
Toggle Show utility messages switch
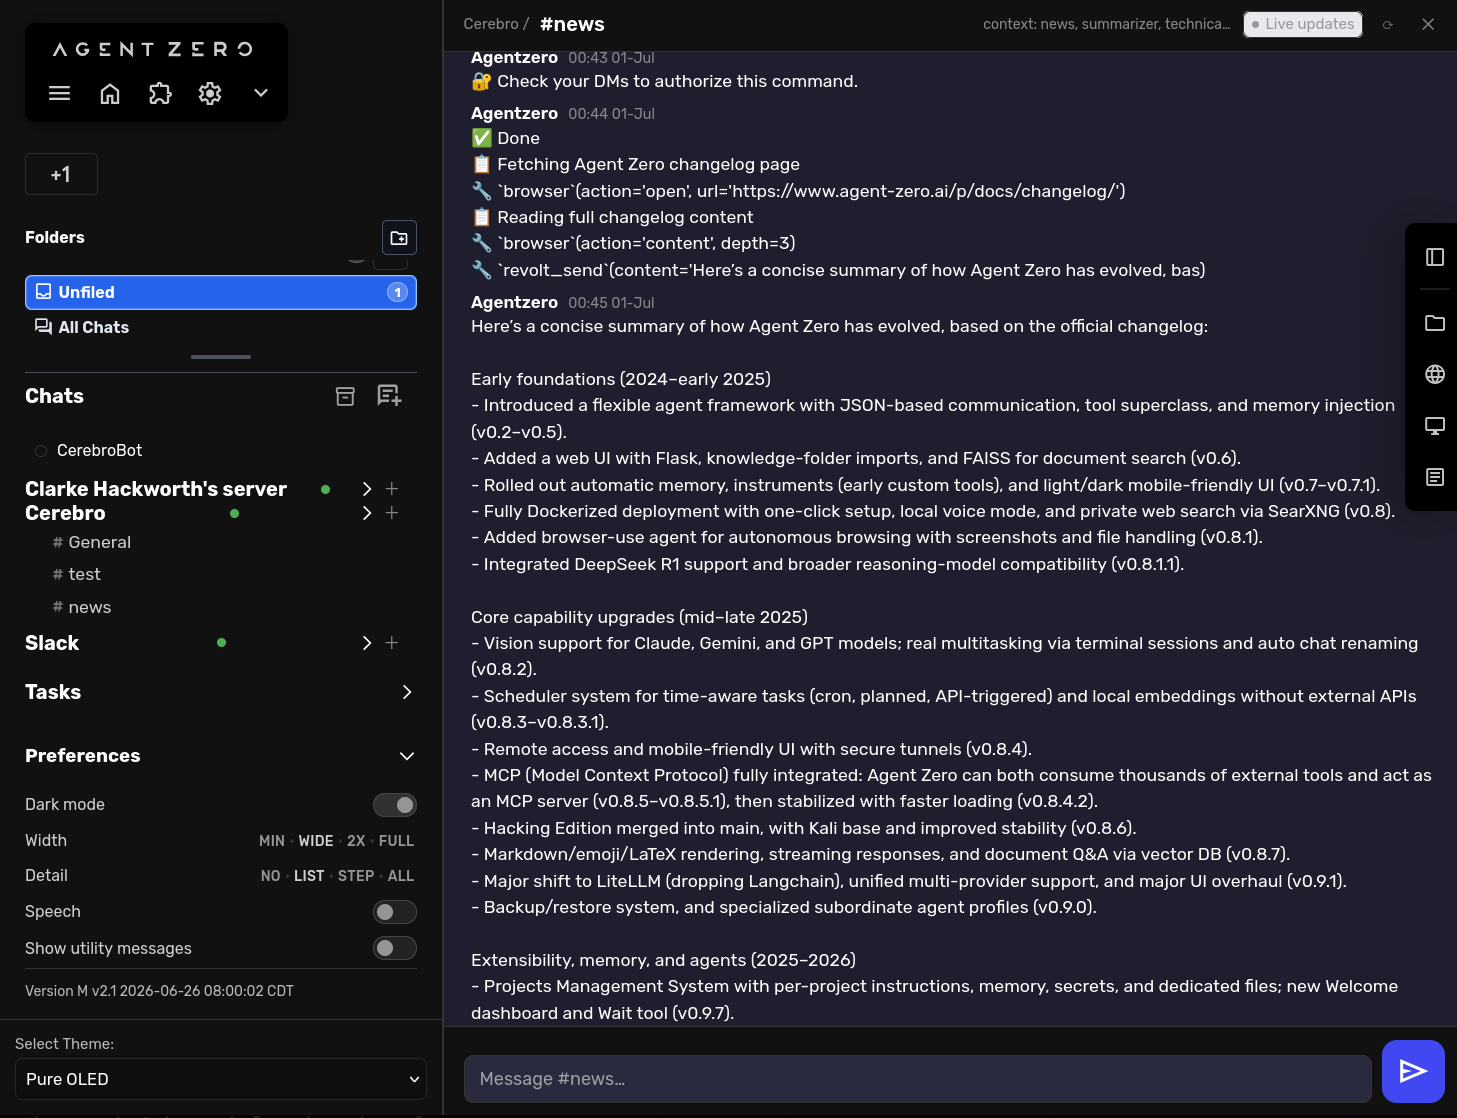point(395,948)
